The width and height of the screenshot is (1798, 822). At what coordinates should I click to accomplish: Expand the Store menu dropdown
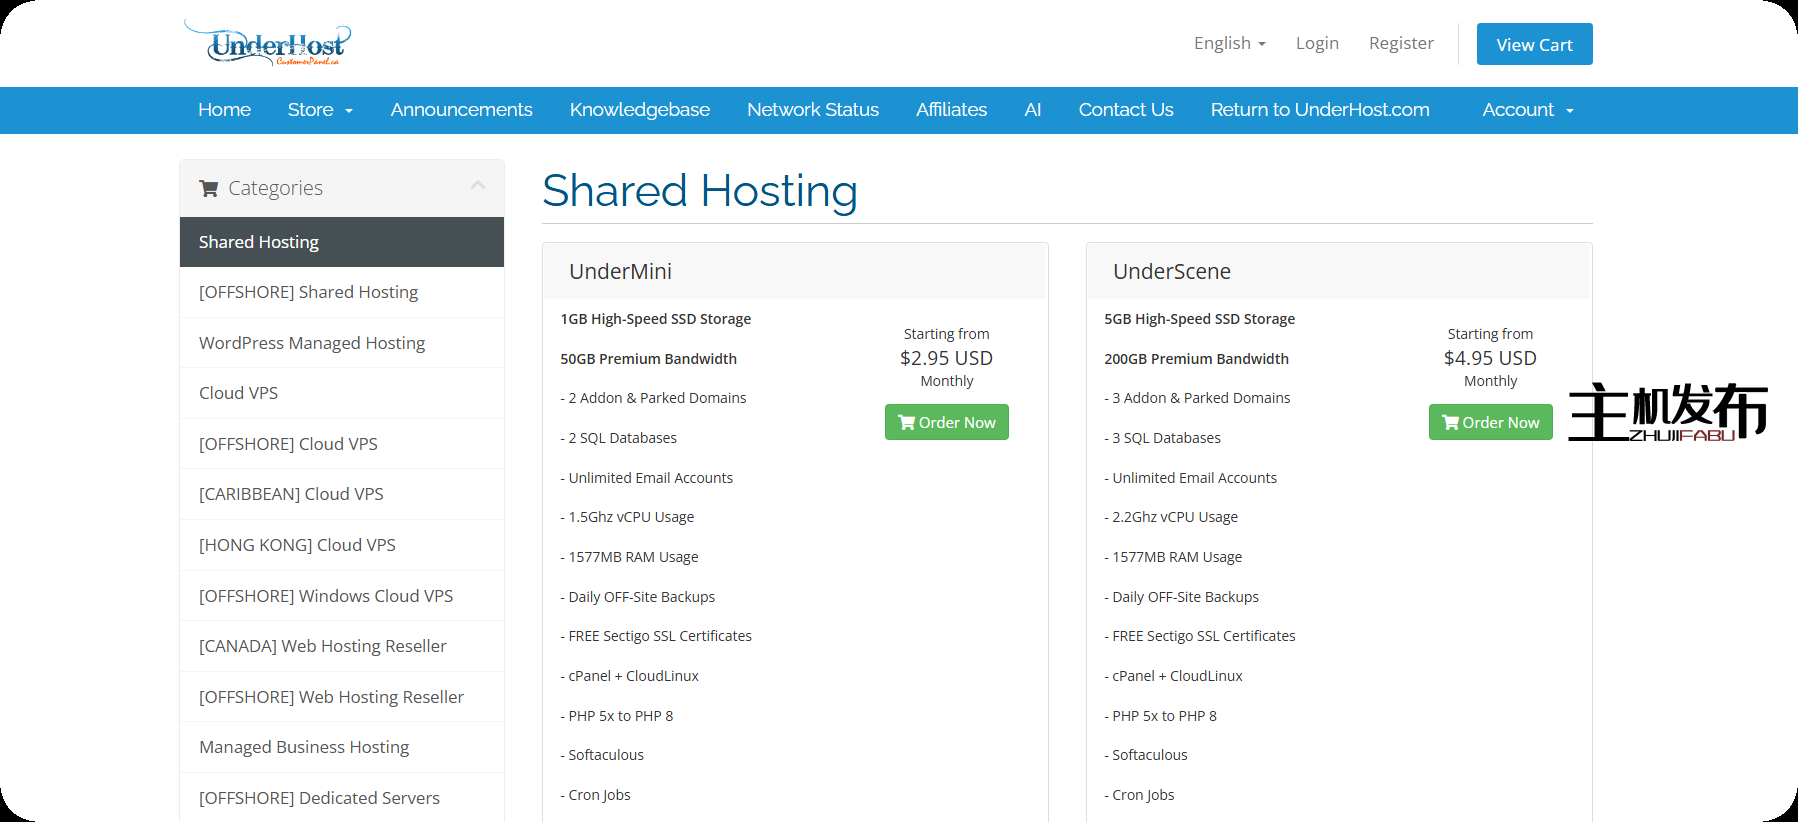tap(320, 110)
